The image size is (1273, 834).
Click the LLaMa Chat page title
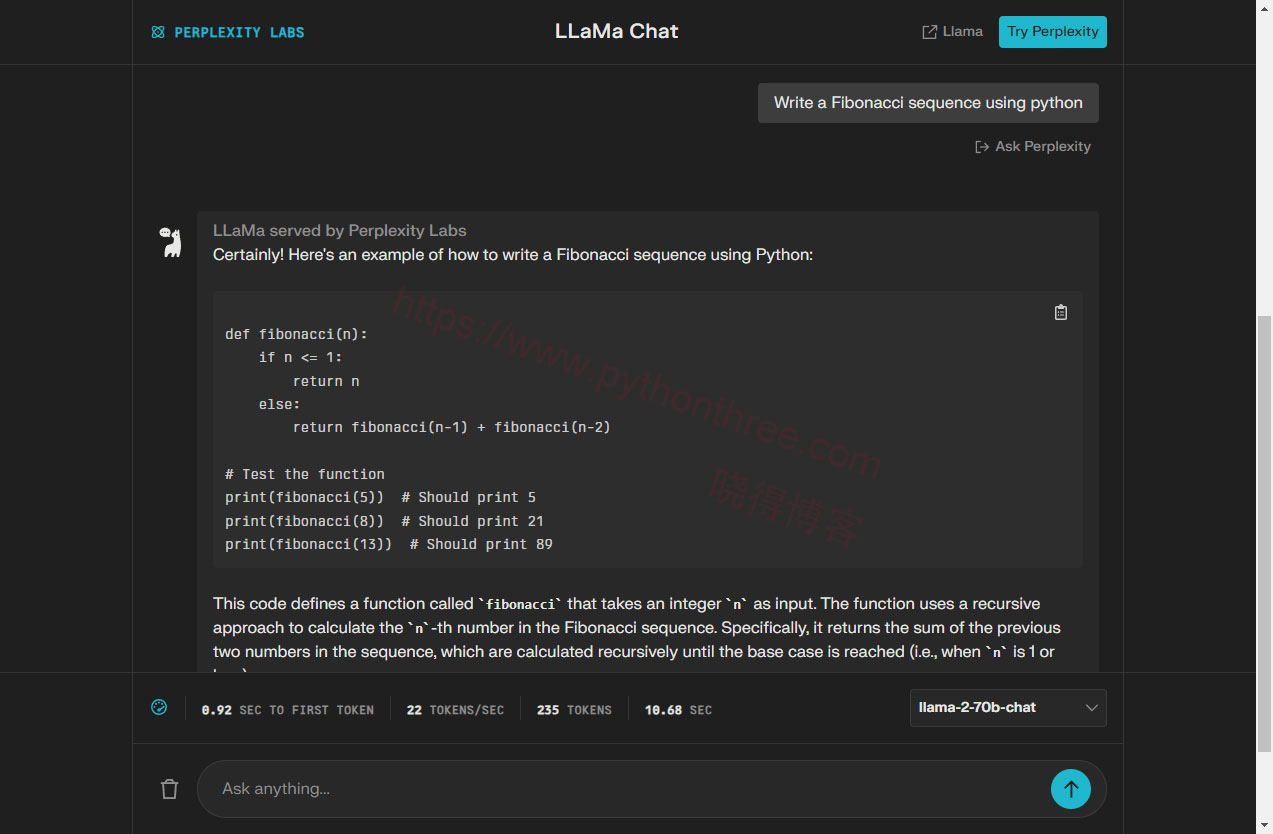coord(617,31)
